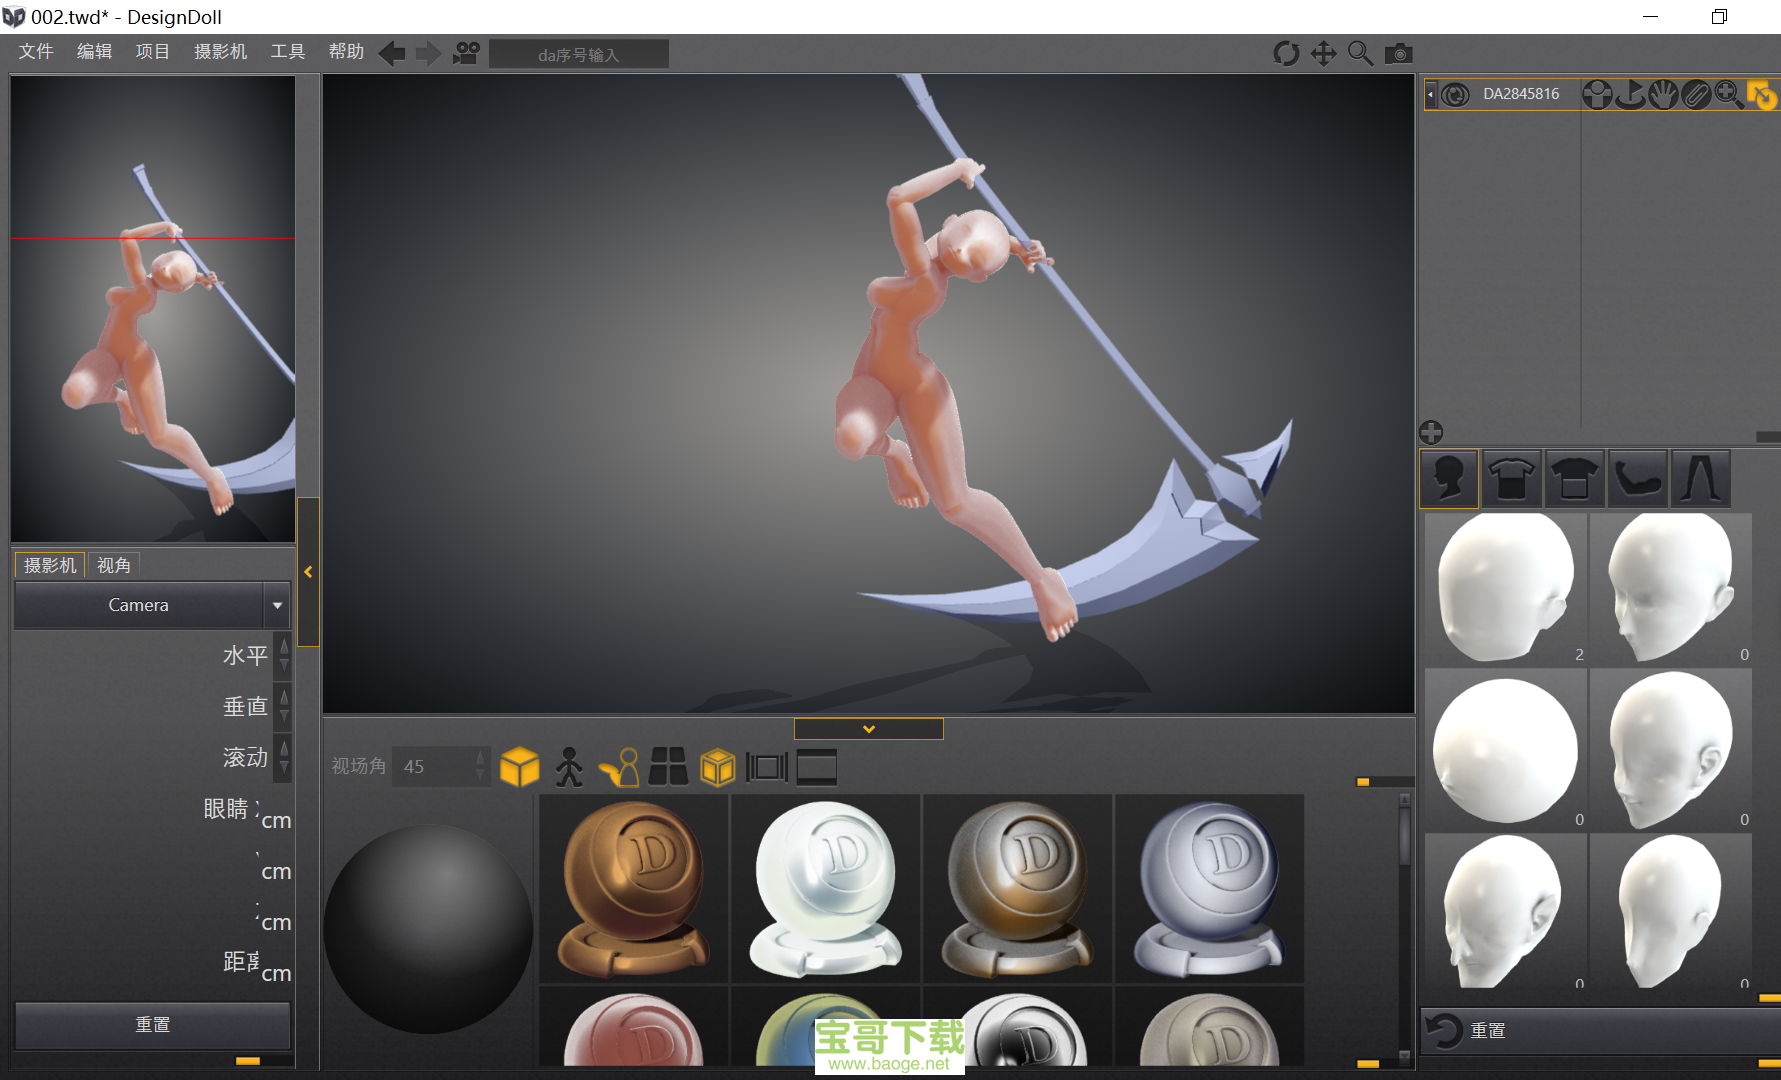
Task: Restore down the DesignDoll window
Action: (x=1719, y=16)
